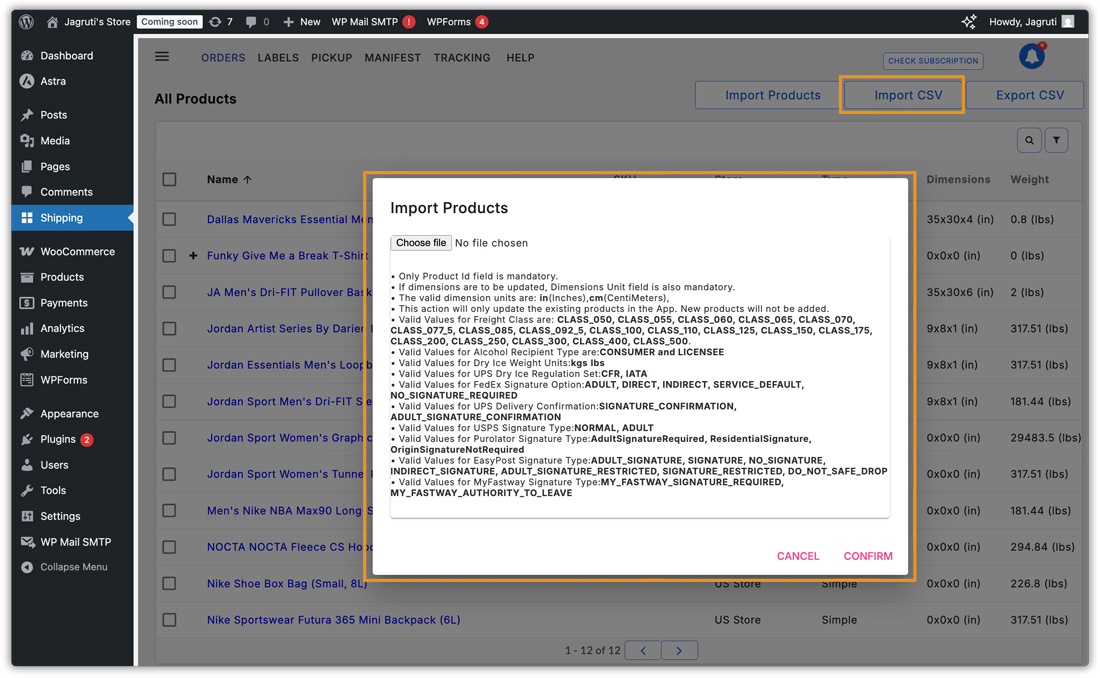Check the Funky Give Me a Break row
The width and height of the screenshot is (1100, 678).
169,255
